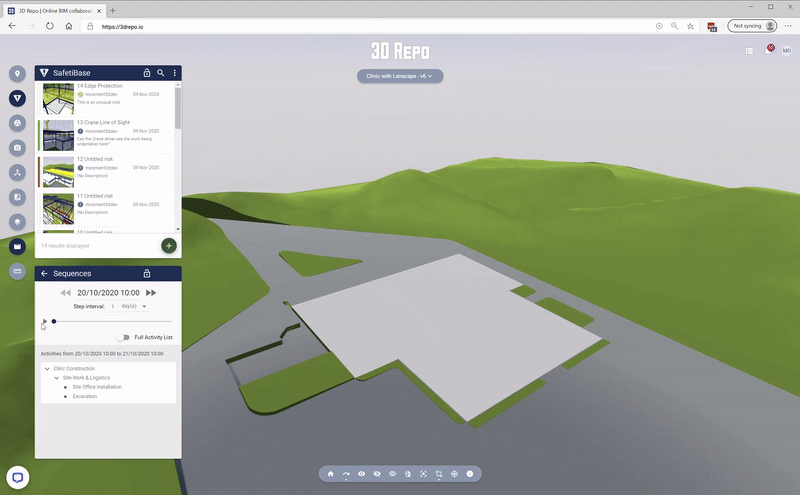This screenshot has height=495, width=800.
Task: Open the GIS layers panel in sidebar
Action: click(x=17, y=221)
